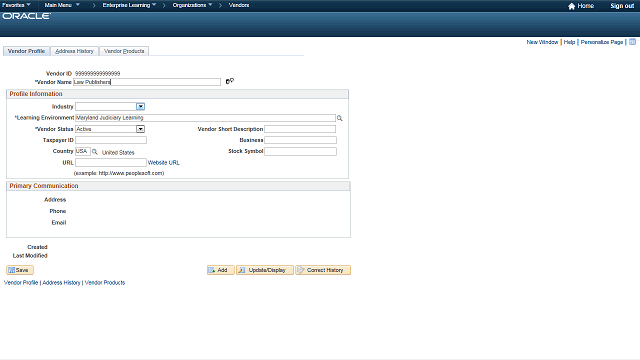This screenshot has height=360, width=640.
Task: Click Personalize Page link
Action: tap(602, 42)
